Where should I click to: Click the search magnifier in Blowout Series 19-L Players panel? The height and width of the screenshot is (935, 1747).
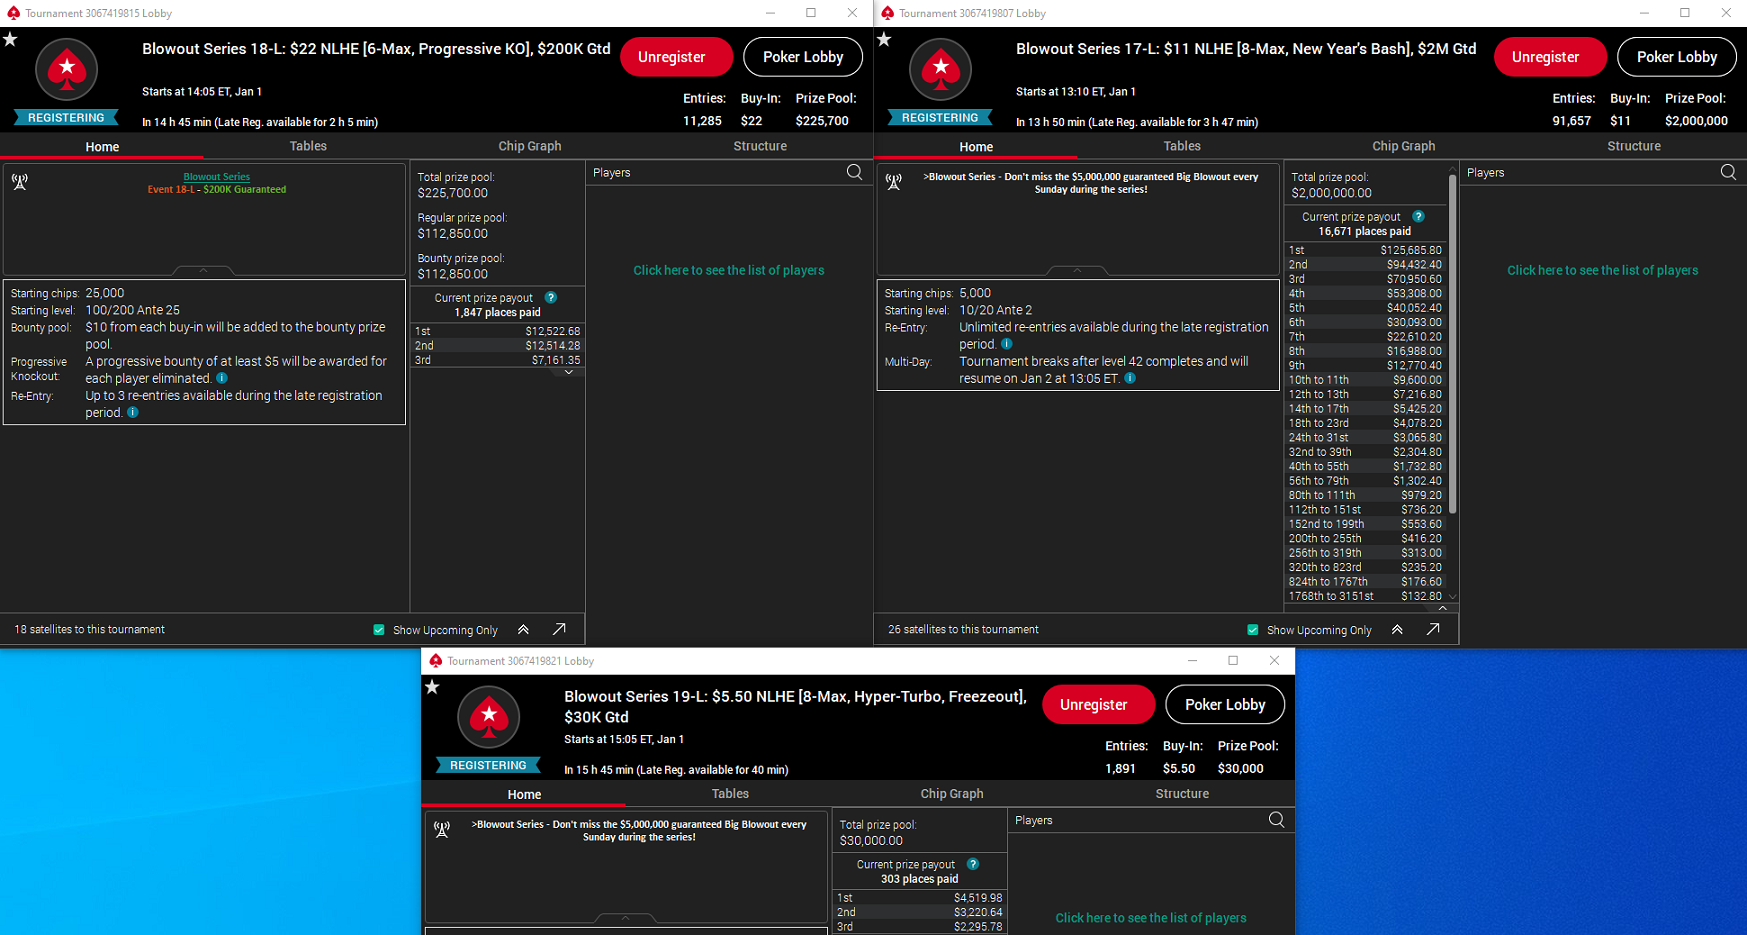(1276, 820)
